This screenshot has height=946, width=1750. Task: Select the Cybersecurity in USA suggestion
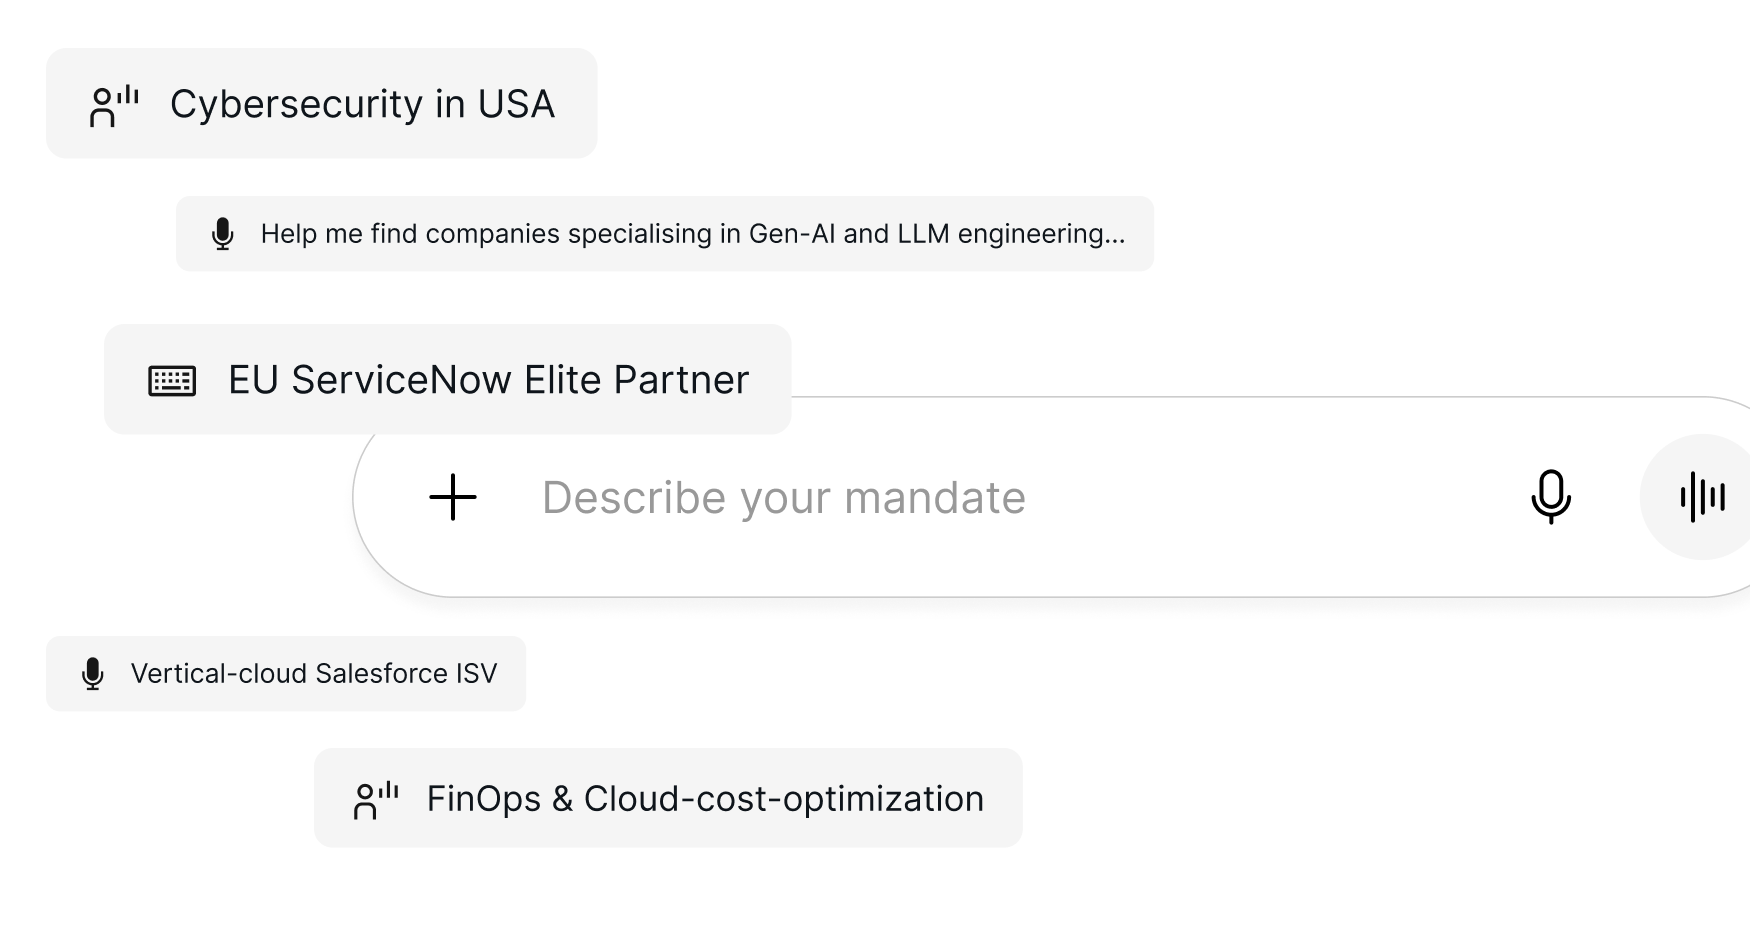[x=322, y=103]
